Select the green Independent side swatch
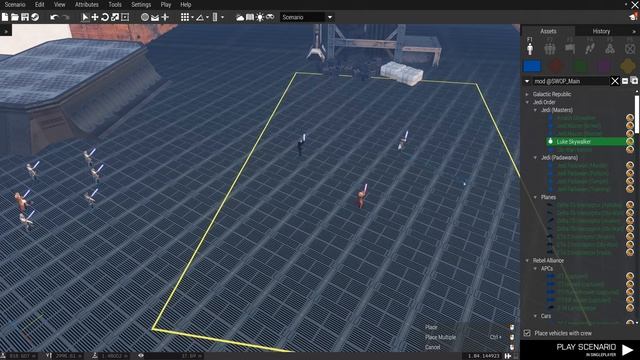 pos(580,66)
